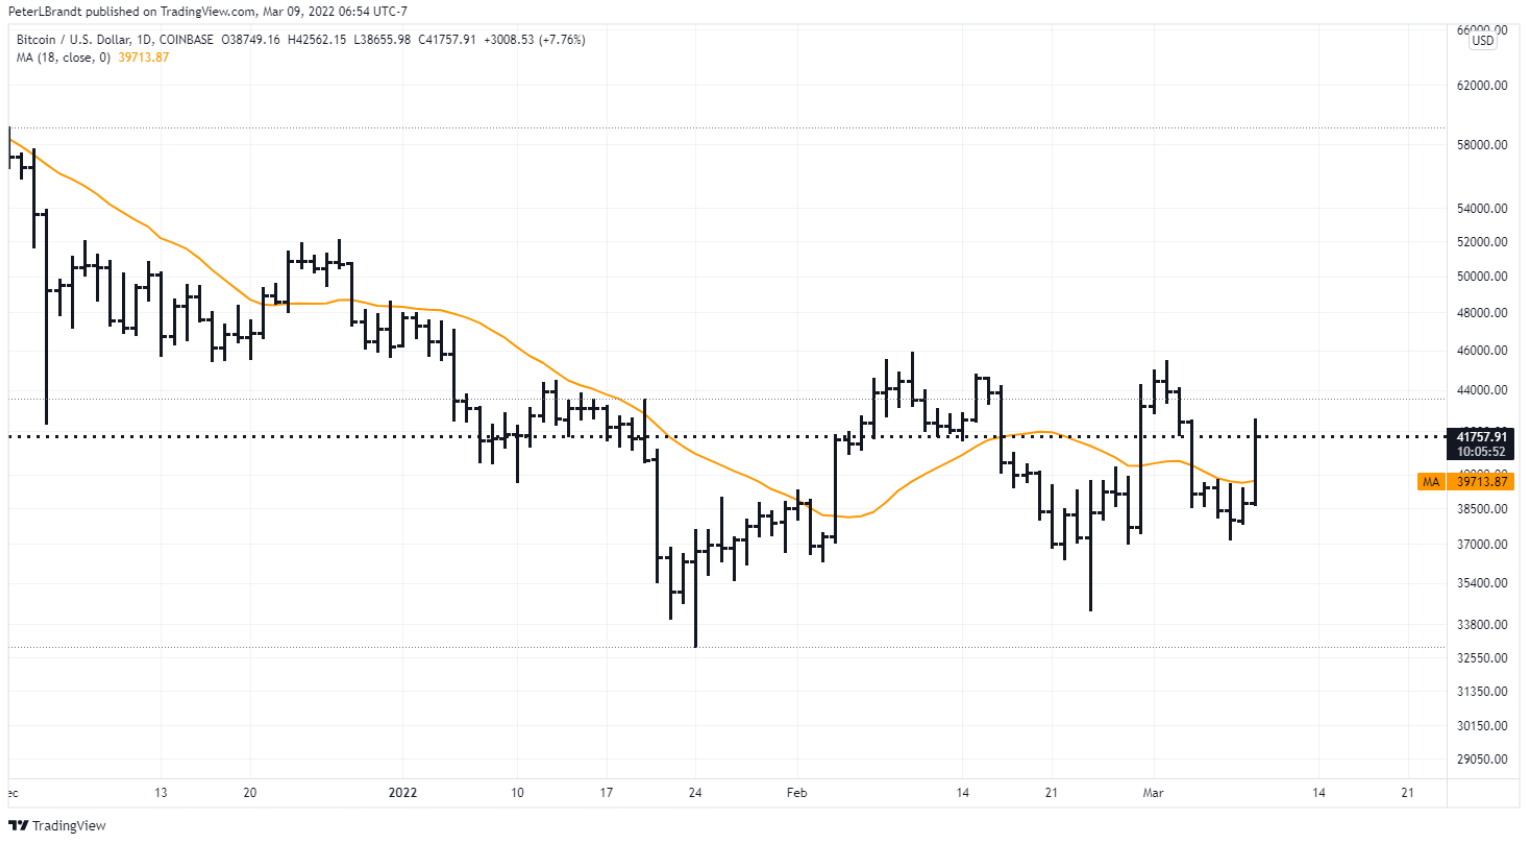The image size is (1526, 841).
Task: Click the dotted horizontal current price line
Action: point(727,437)
